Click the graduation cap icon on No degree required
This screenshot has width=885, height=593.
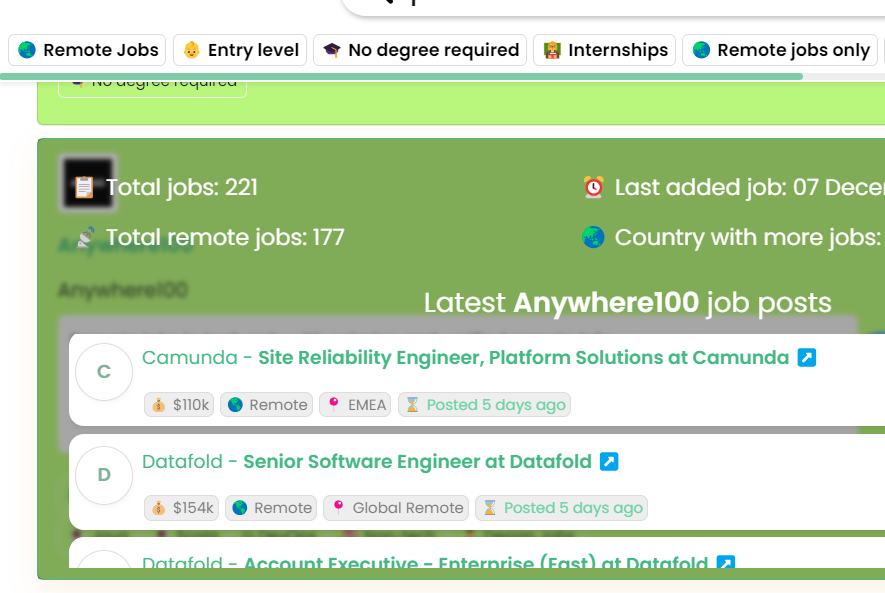point(332,50)
